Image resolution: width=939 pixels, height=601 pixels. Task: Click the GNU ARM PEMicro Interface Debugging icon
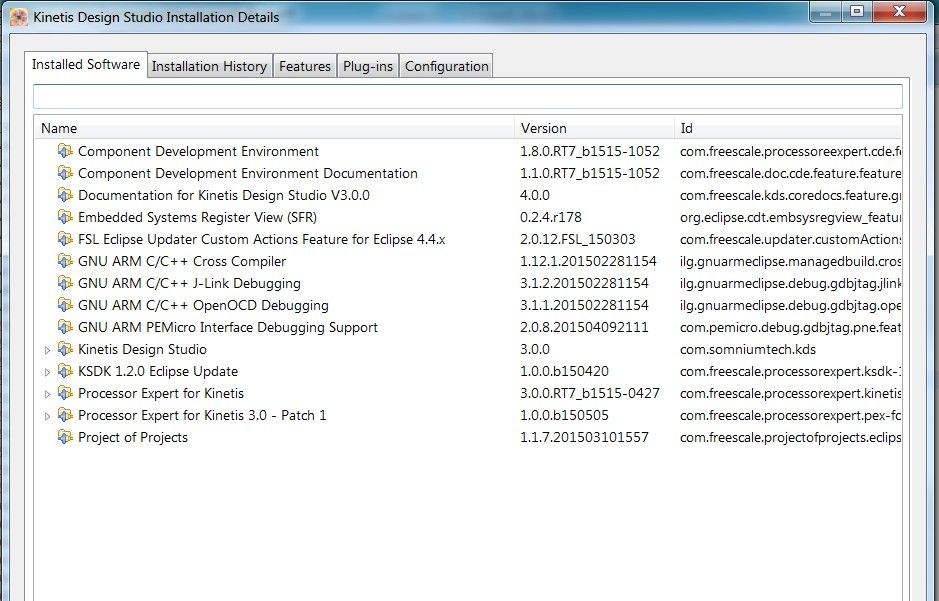click(65, 327)
